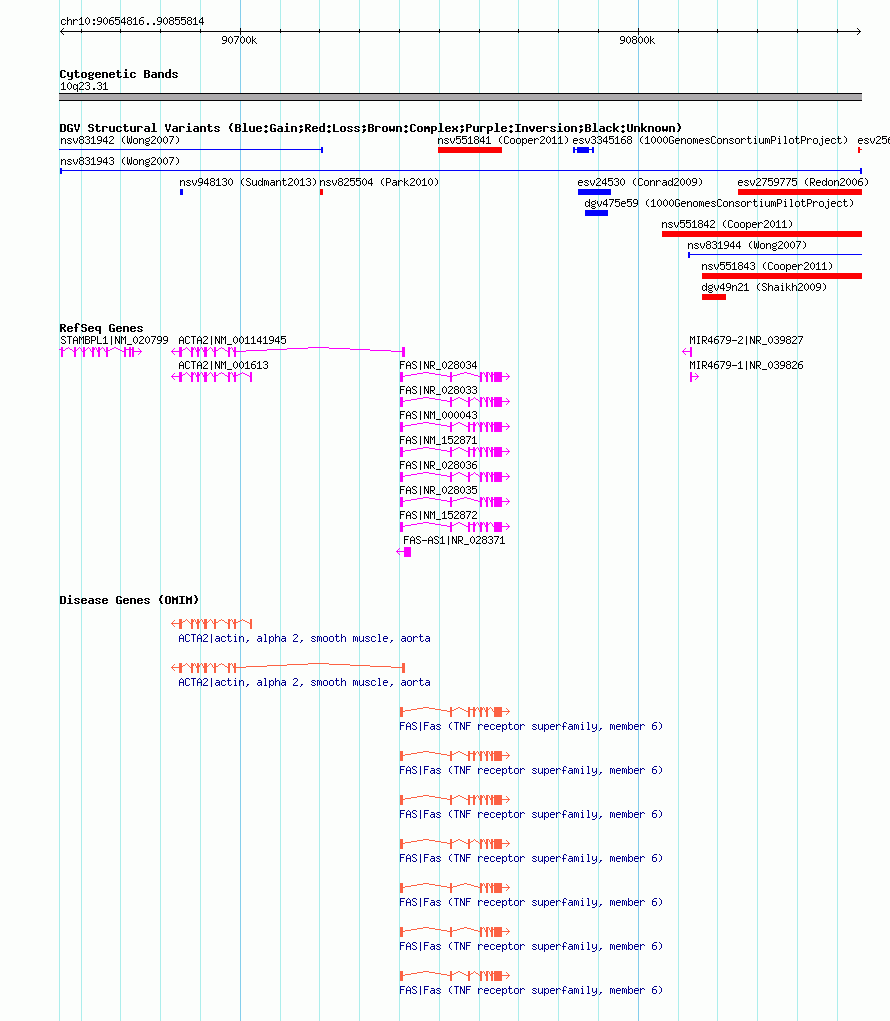Select the FAS|NM_152871 transcript label
The image size is (890, 1021).
[438, 440]
